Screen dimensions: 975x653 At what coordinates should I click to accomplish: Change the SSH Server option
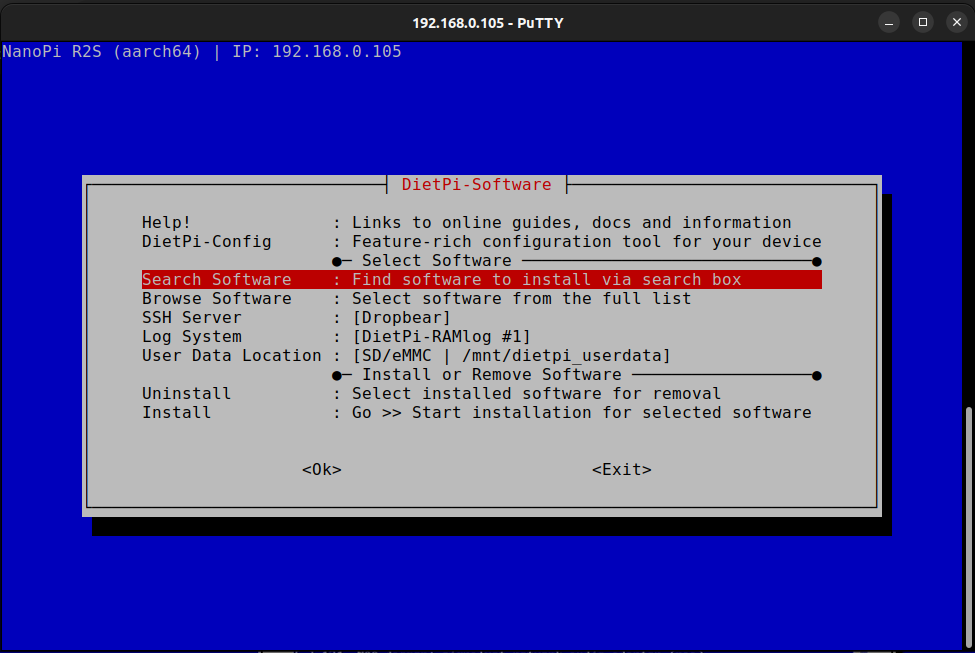(x=191, y=318)
